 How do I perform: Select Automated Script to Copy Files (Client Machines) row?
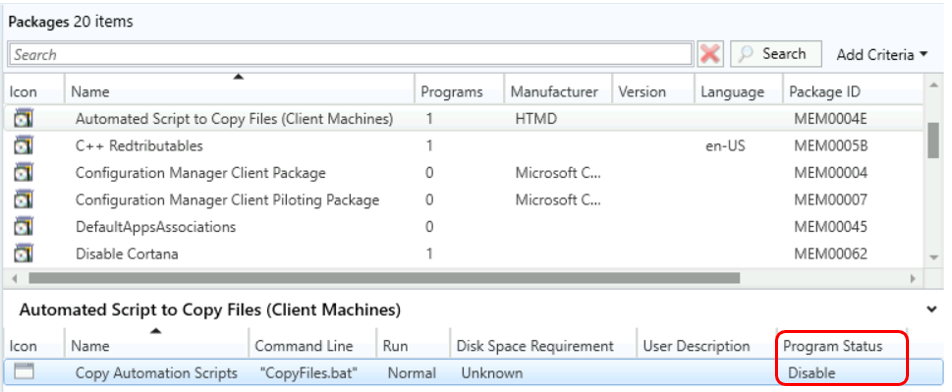pos(464,119)
